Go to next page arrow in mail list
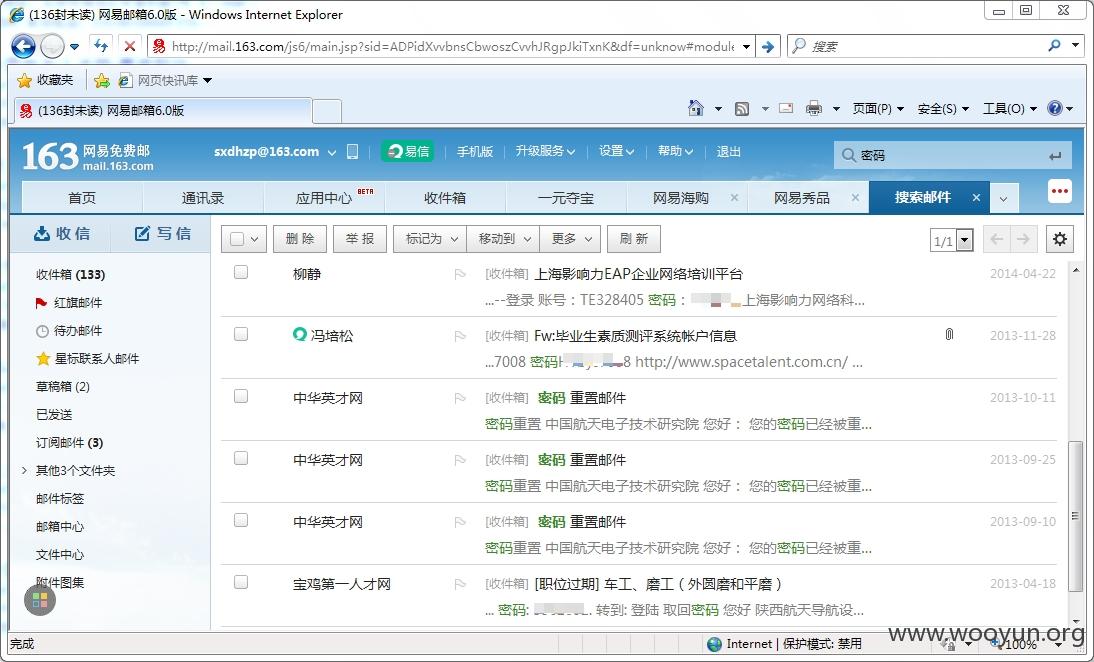This screenshot has width=1094, height=662. click(x=1023, y=239)
